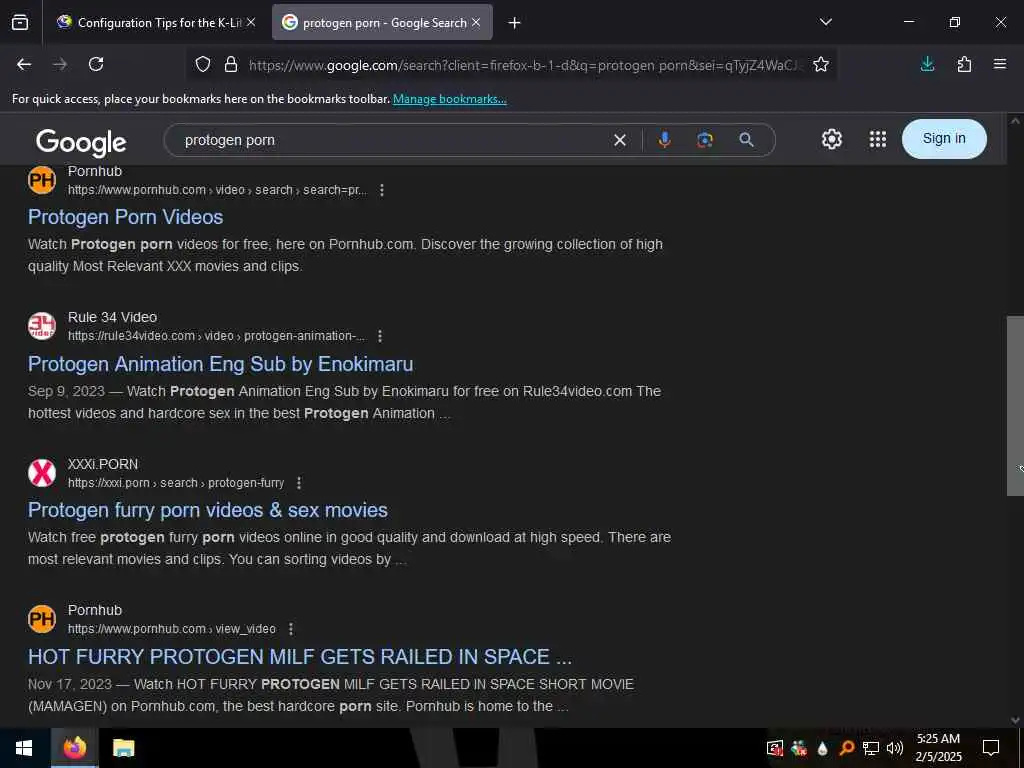Start Google voice search microphone
This screenshot has height=768, width=1024.
665,140
